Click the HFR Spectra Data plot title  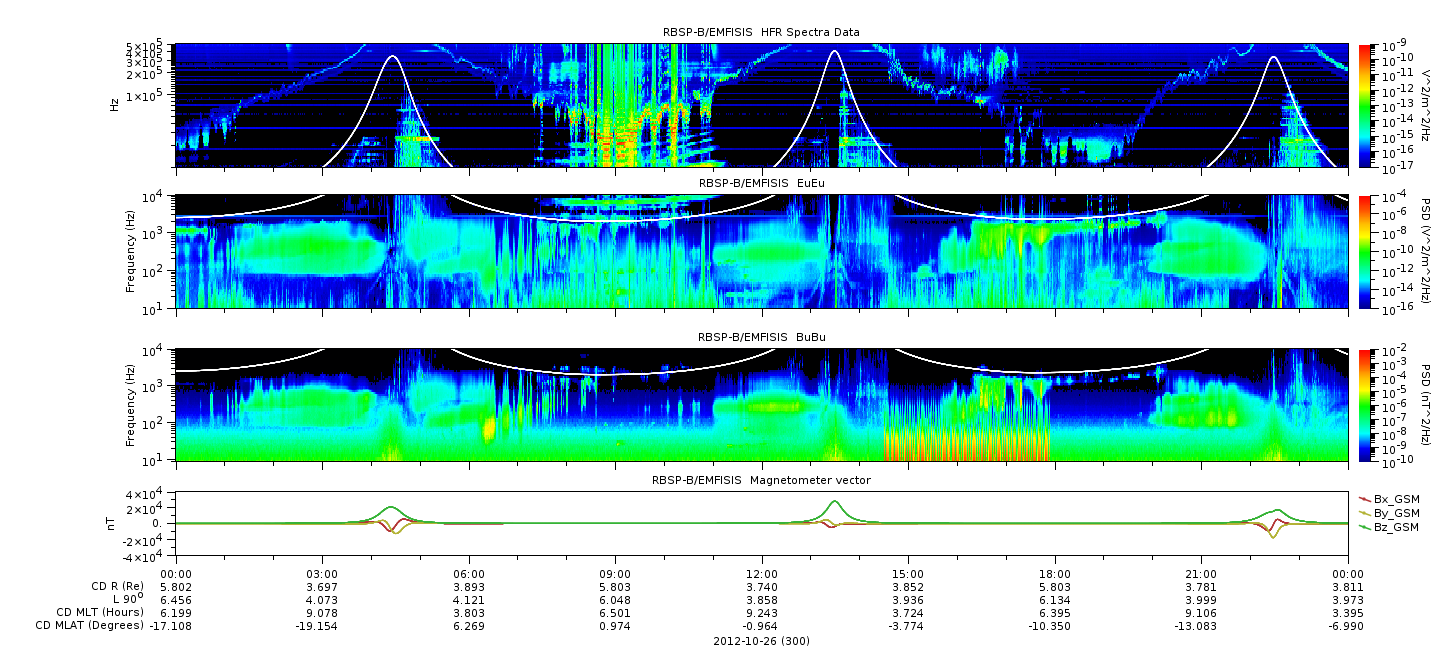761,33
